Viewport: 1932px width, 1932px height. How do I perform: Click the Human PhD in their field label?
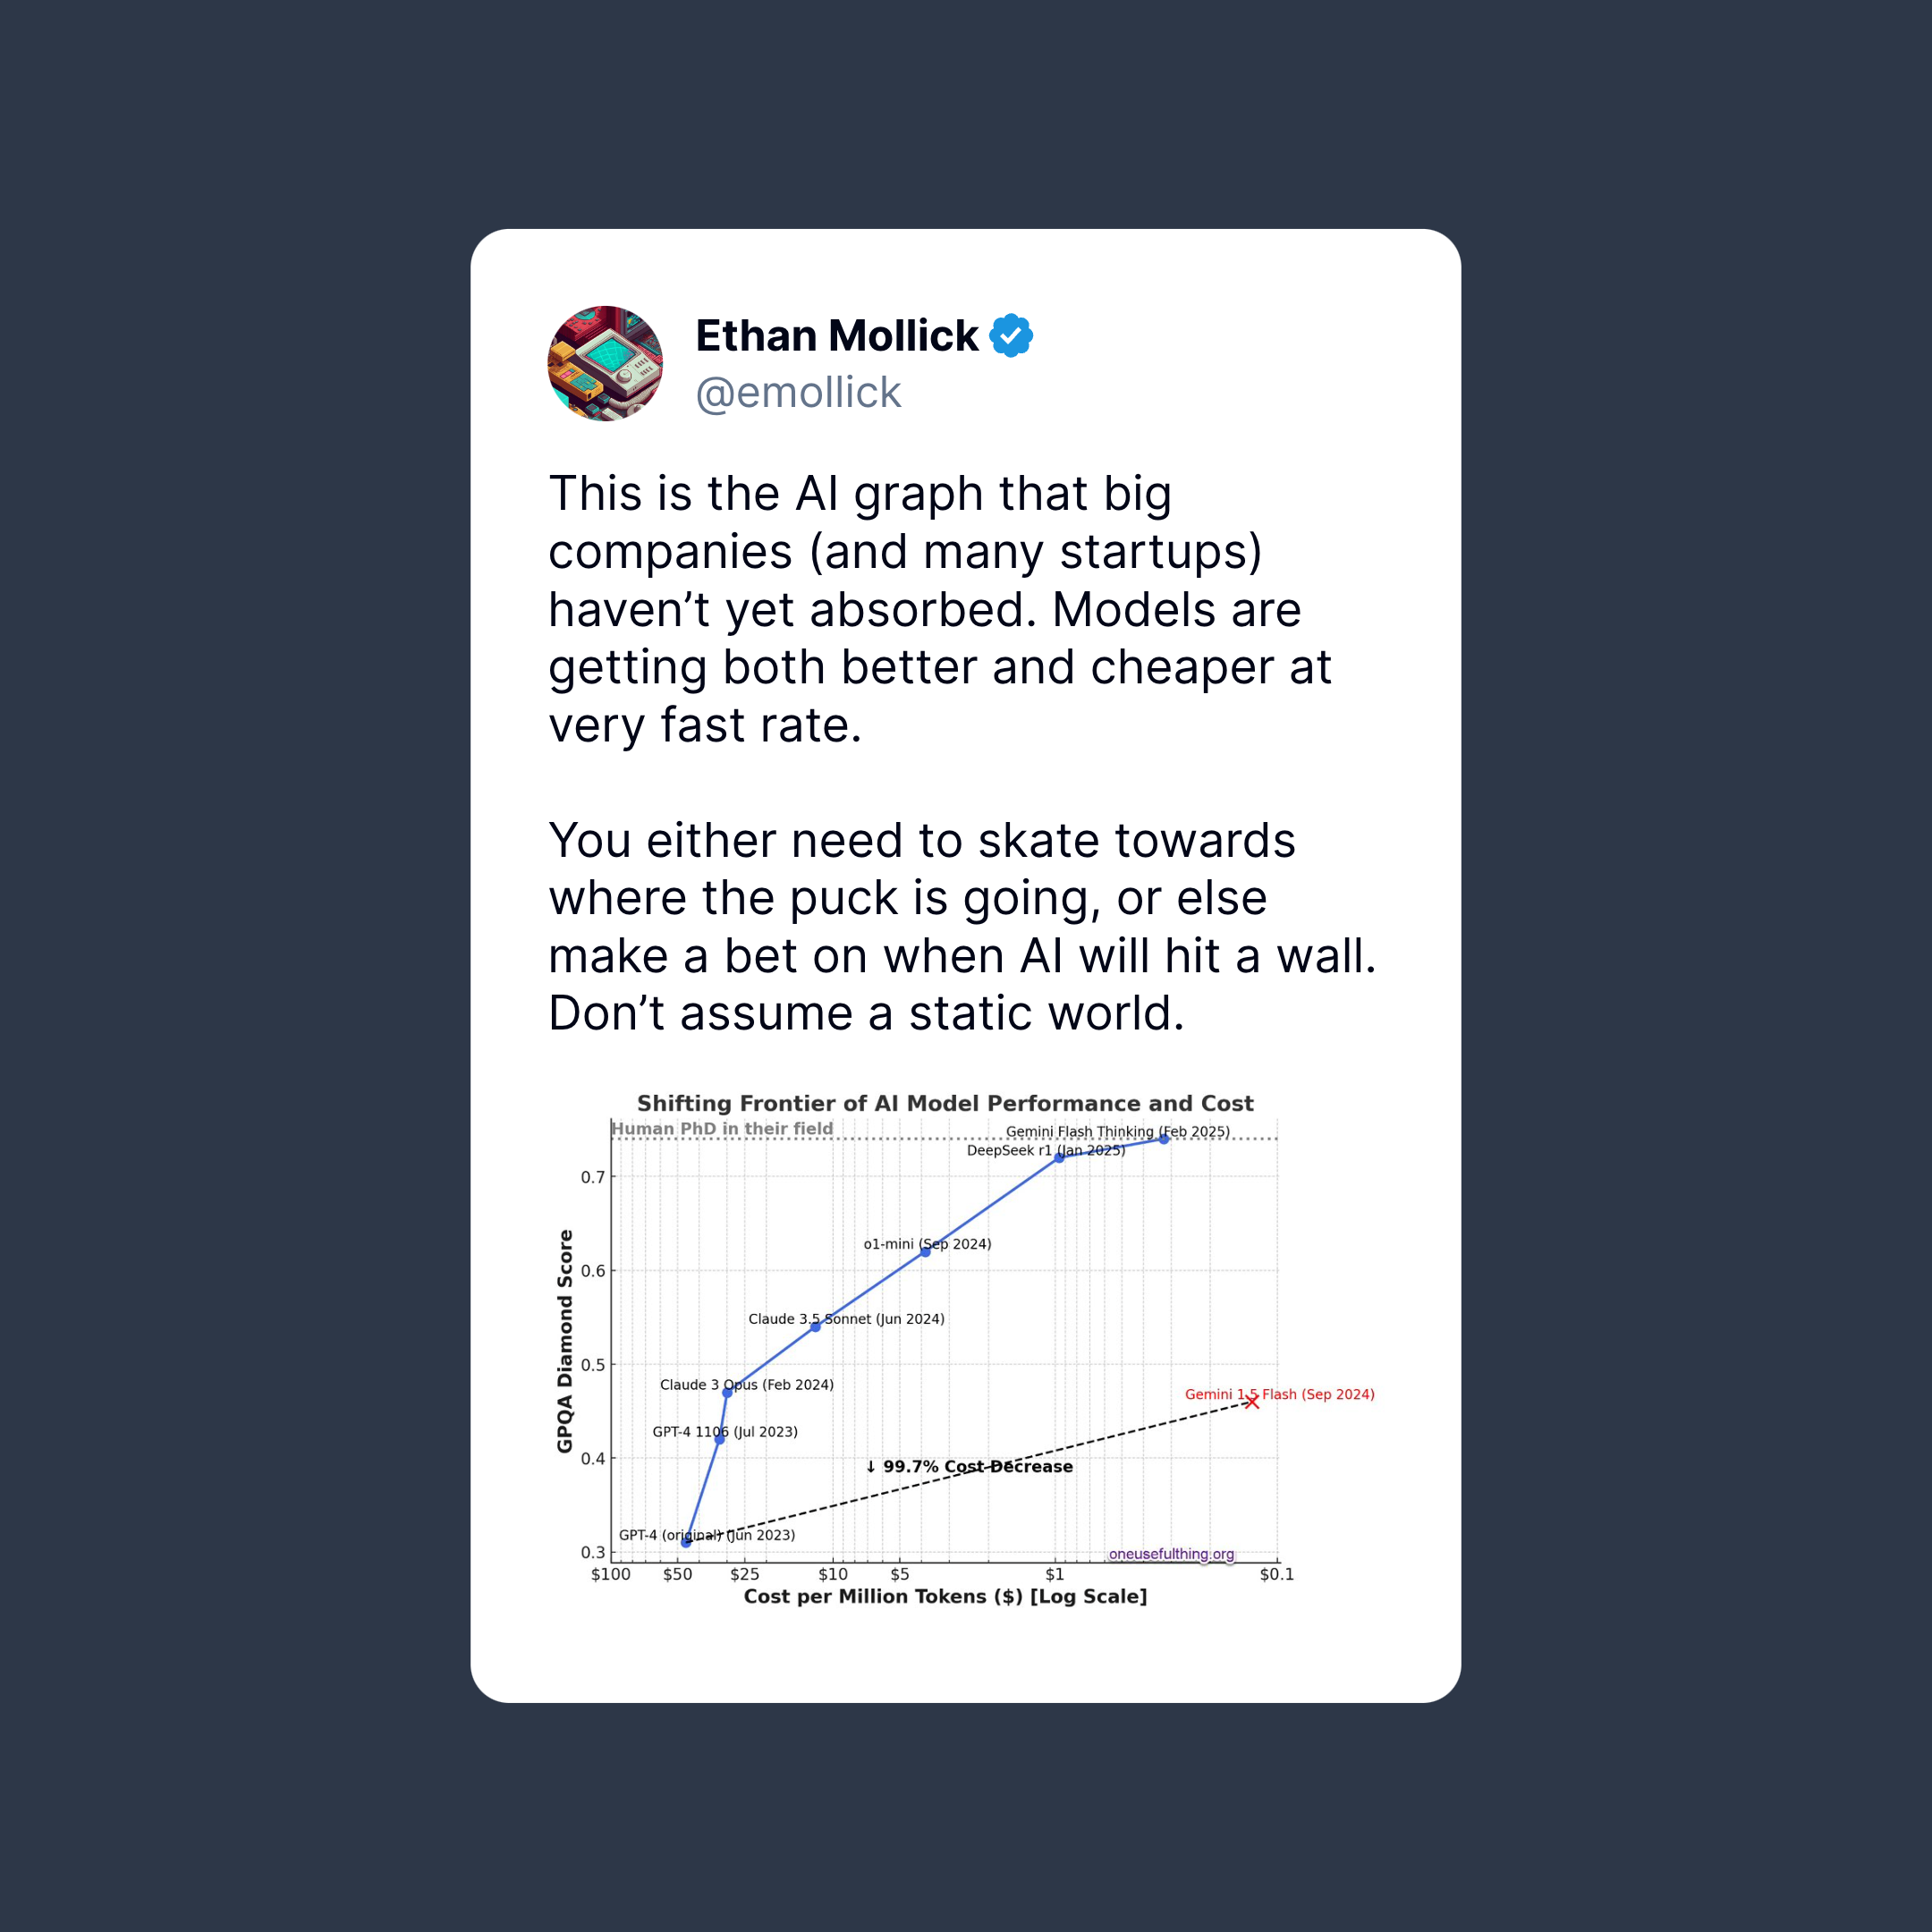point(722,1128)
